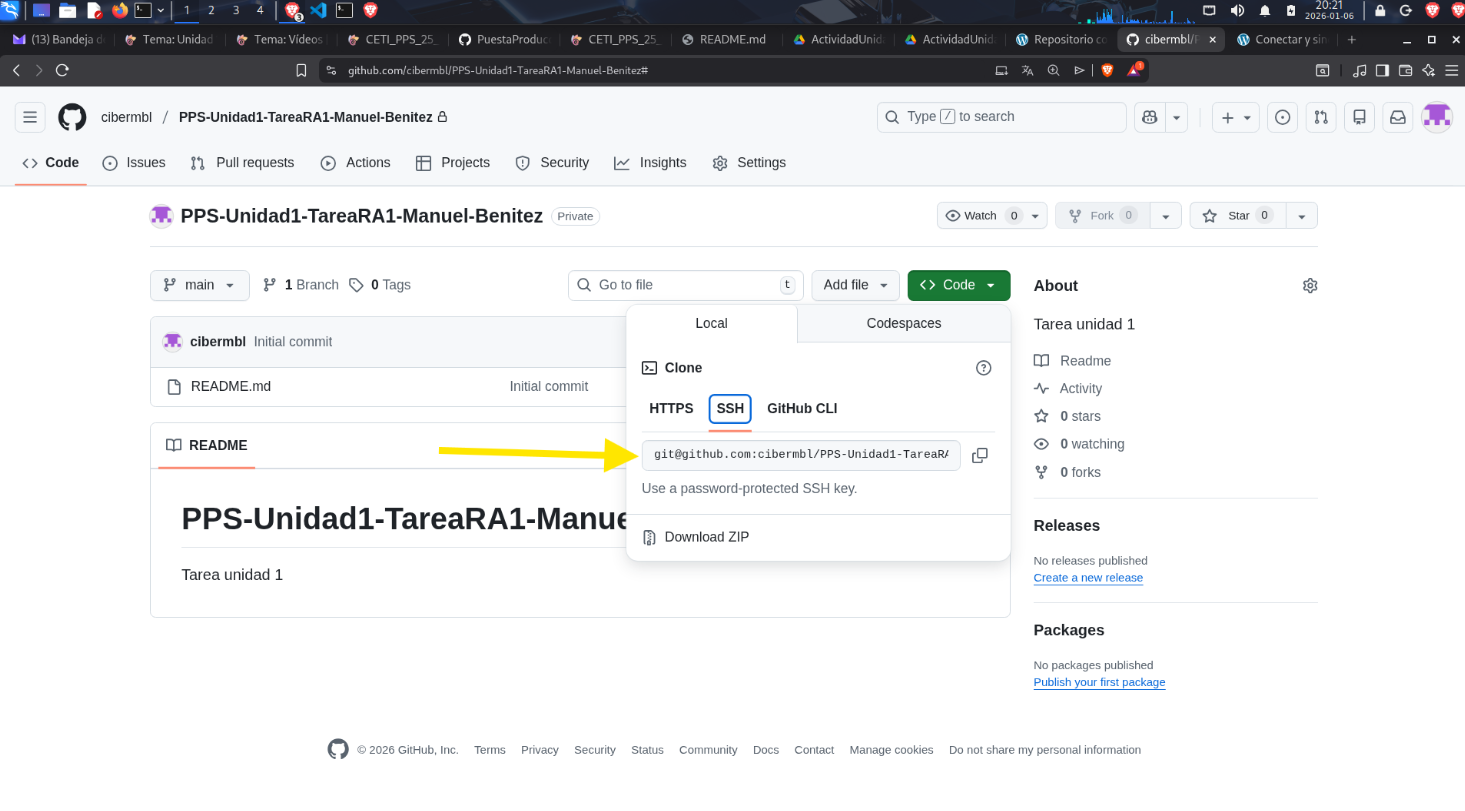Open the repository Settings tab
The height and width of the screenshot is (811, 1465).
click(x=749, y=163)
